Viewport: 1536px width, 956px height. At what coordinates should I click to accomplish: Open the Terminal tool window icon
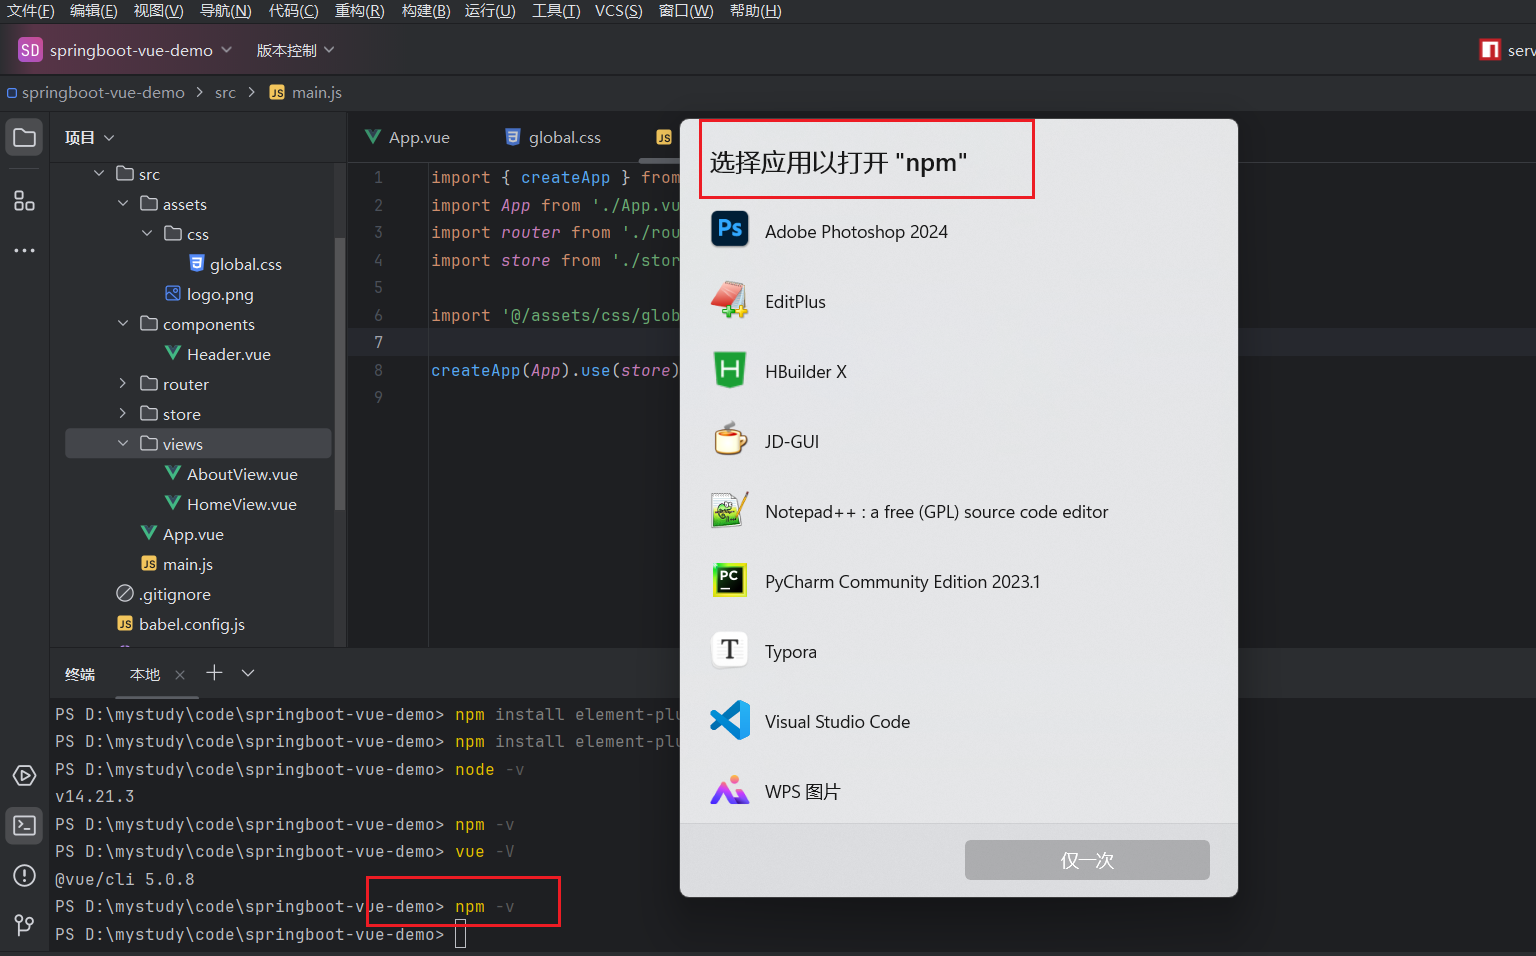24,826
